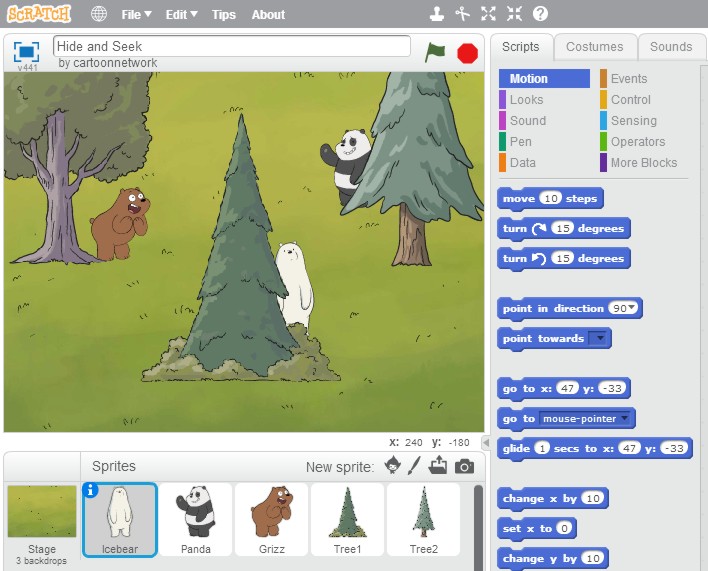Viewport: 708px width, 571px height.
Task: Click the value in set x to block
Action: (564, 528)
